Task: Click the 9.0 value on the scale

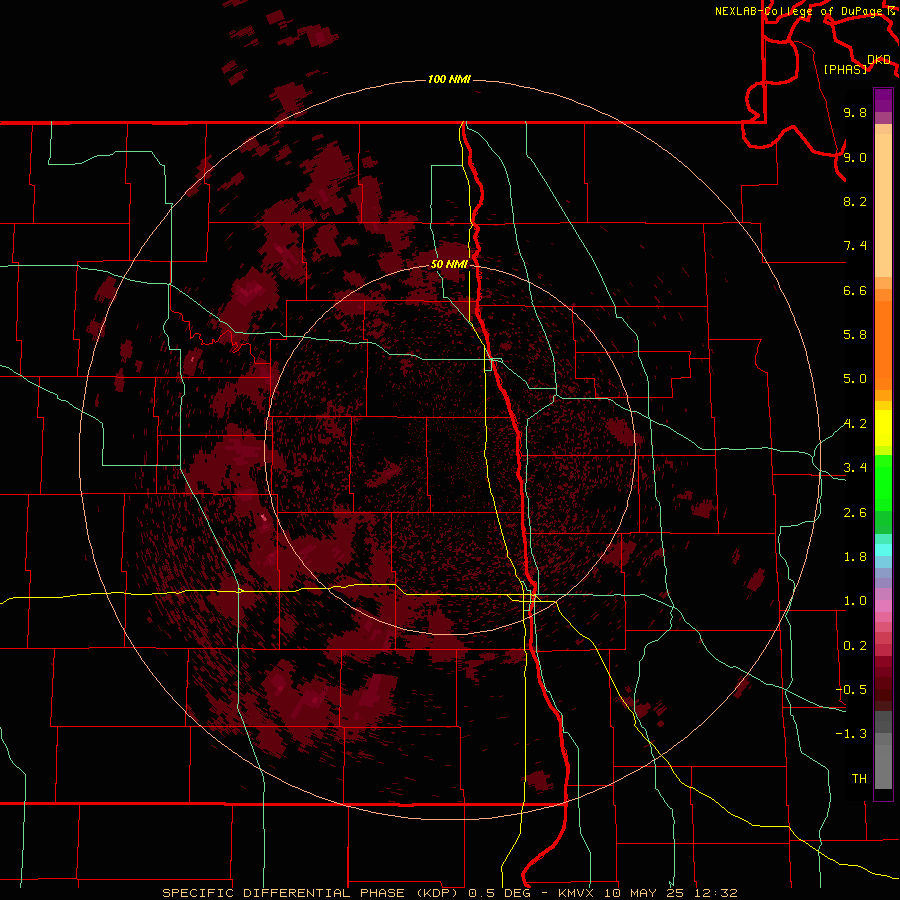Action: 855,157
